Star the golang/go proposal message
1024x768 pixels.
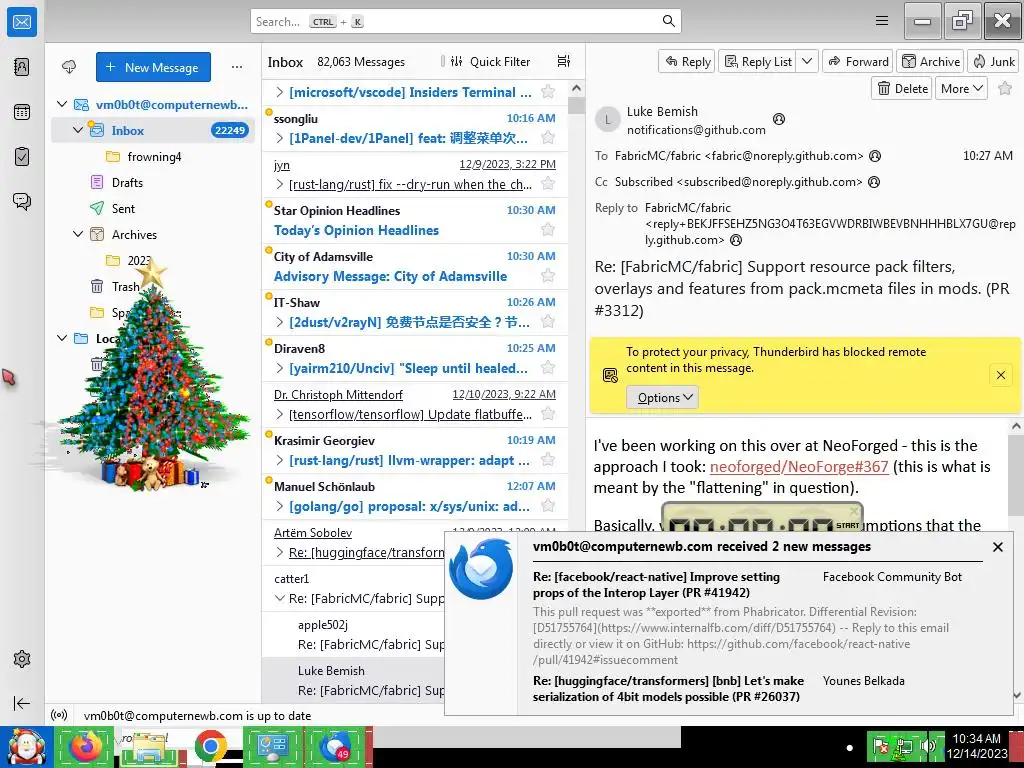tap(548, 506)
